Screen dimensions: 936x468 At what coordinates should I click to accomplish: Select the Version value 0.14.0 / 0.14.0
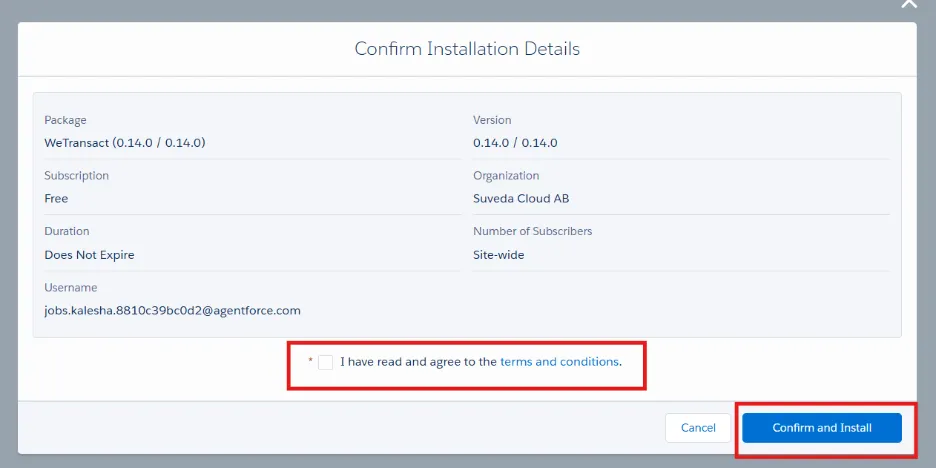tap(515, 143)
